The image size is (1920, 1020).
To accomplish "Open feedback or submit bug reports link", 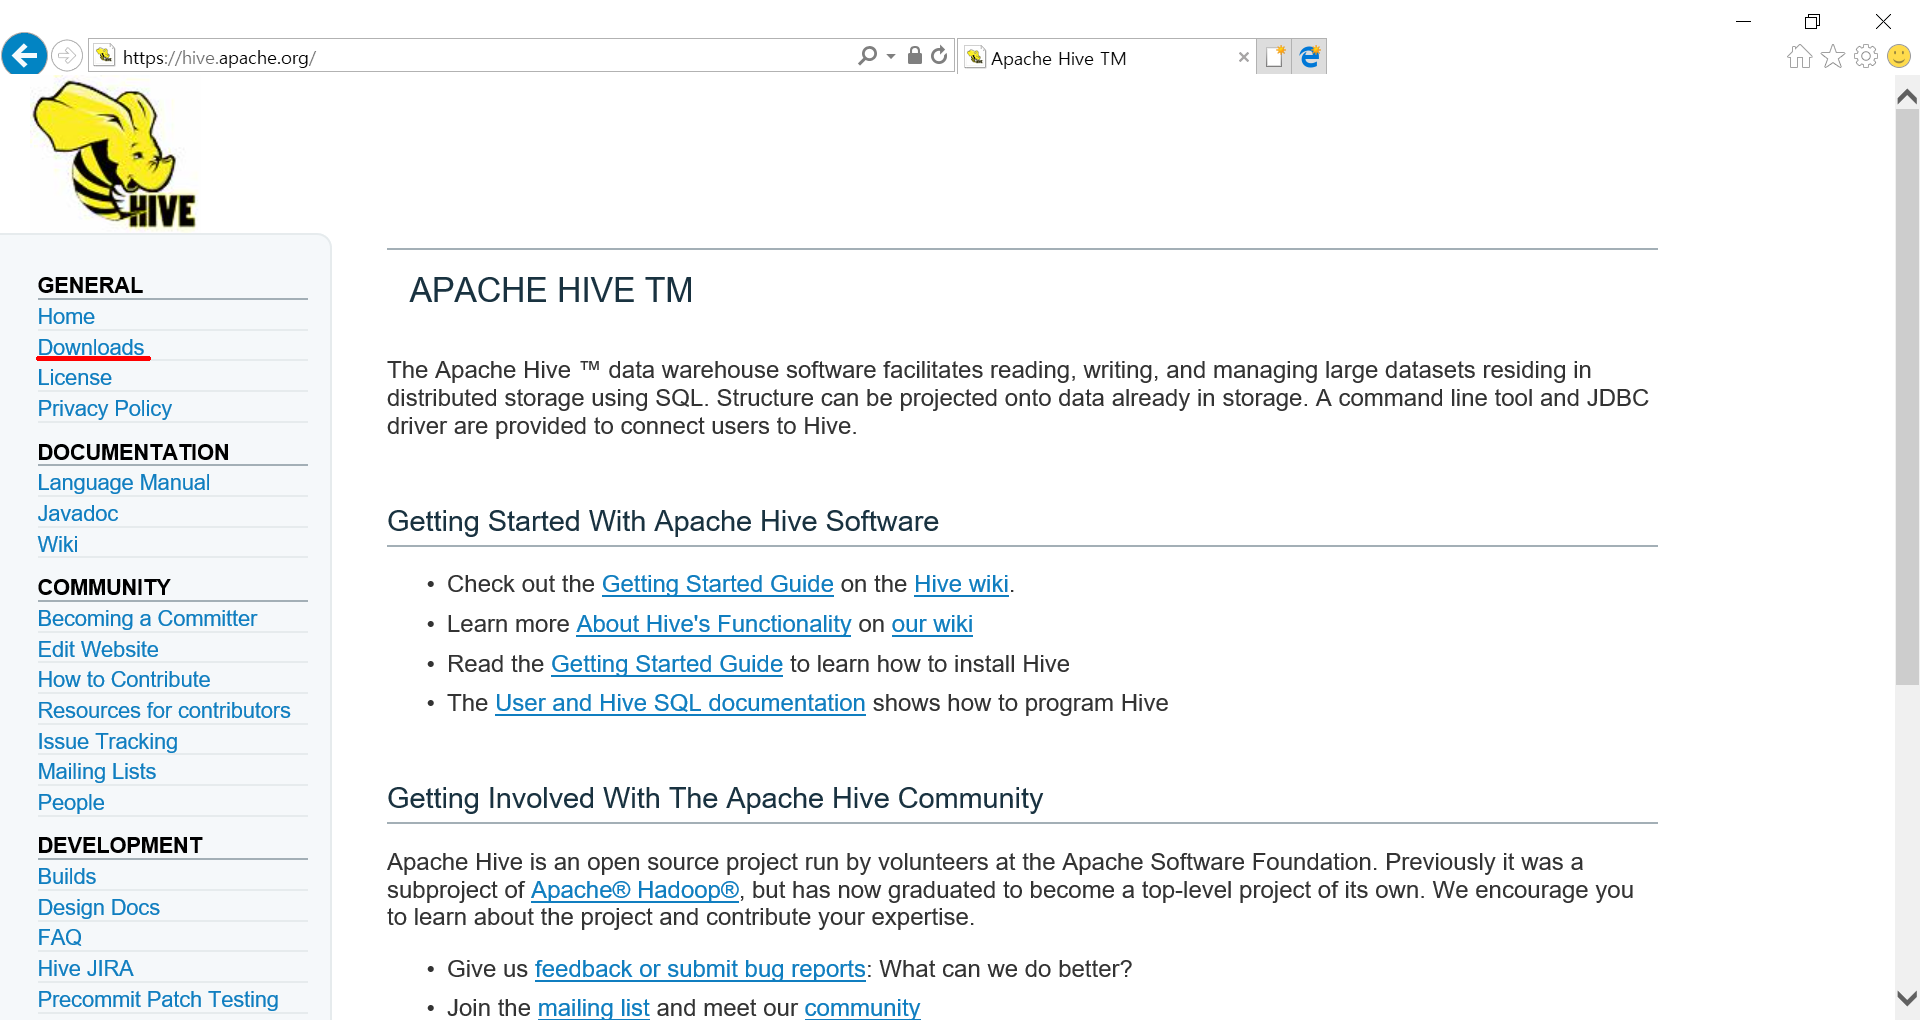I will (700, 969).
